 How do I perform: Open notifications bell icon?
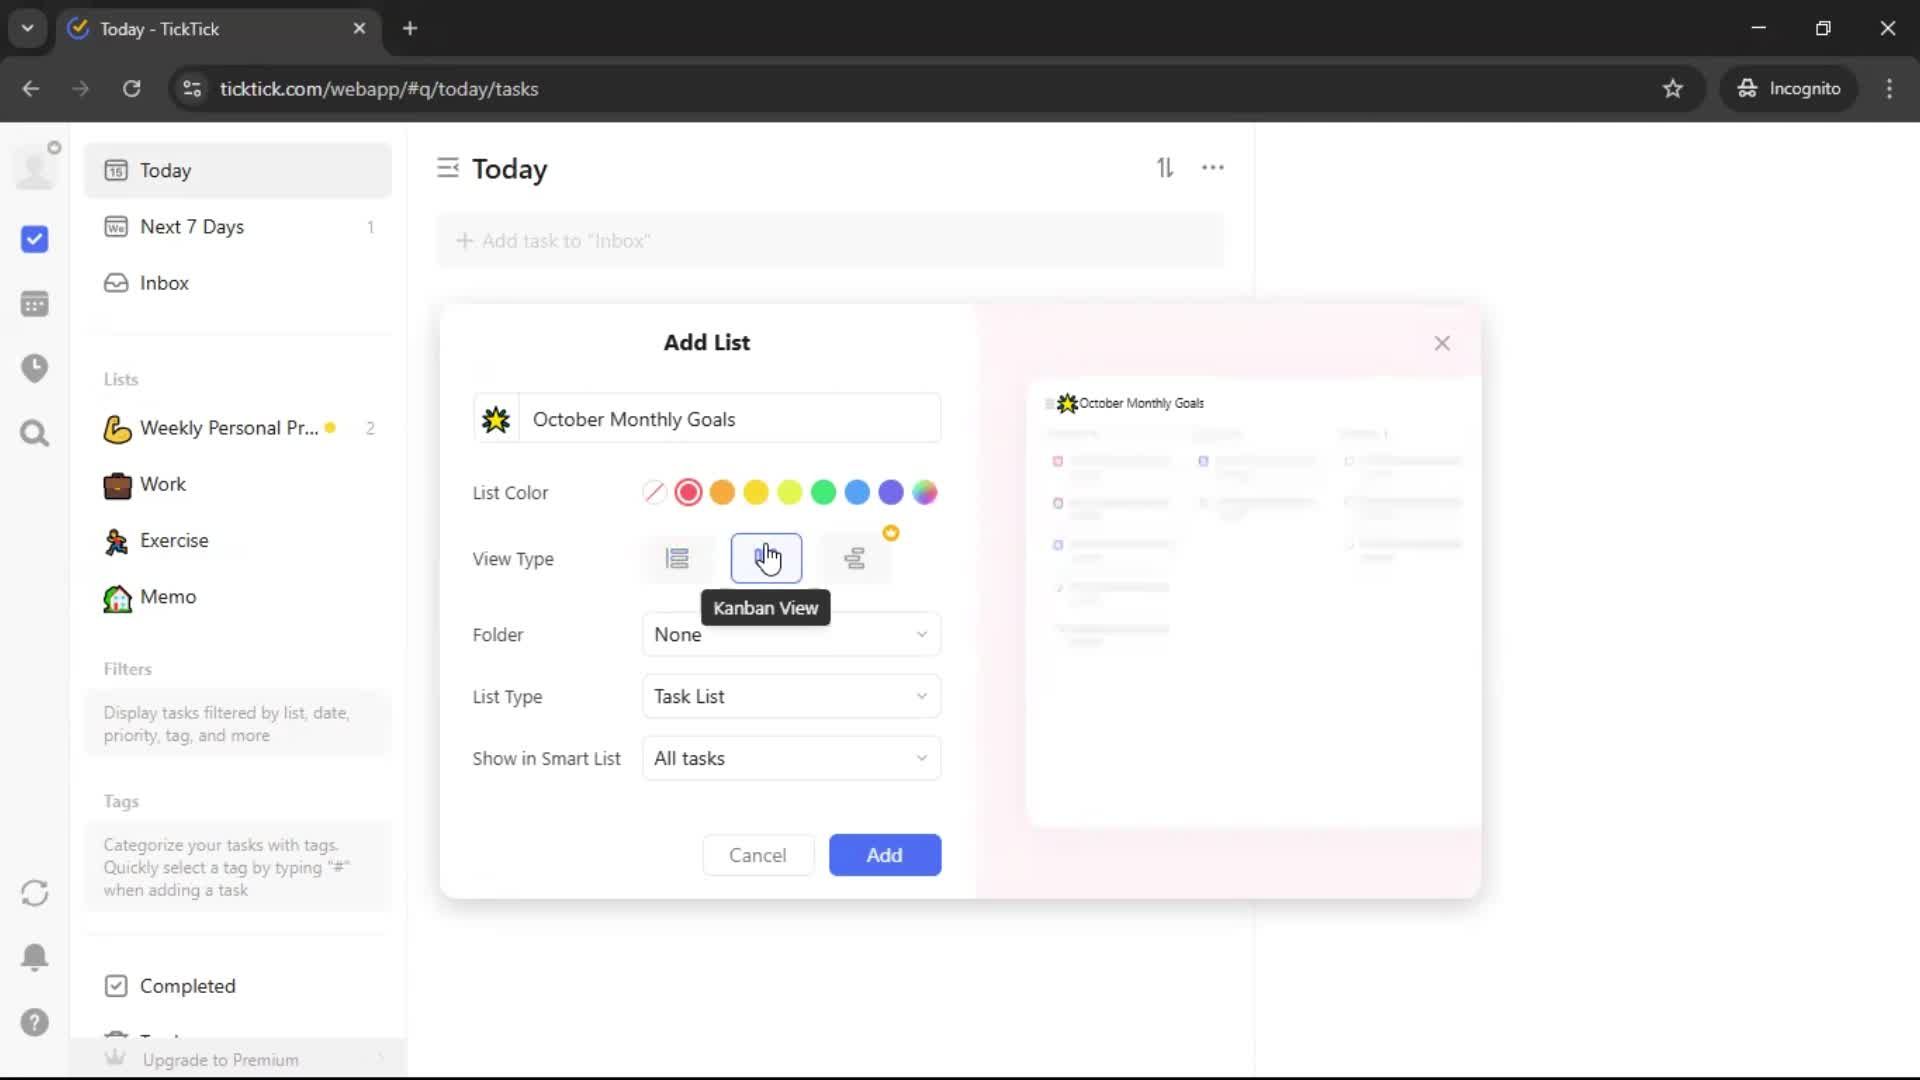(35, 957)
